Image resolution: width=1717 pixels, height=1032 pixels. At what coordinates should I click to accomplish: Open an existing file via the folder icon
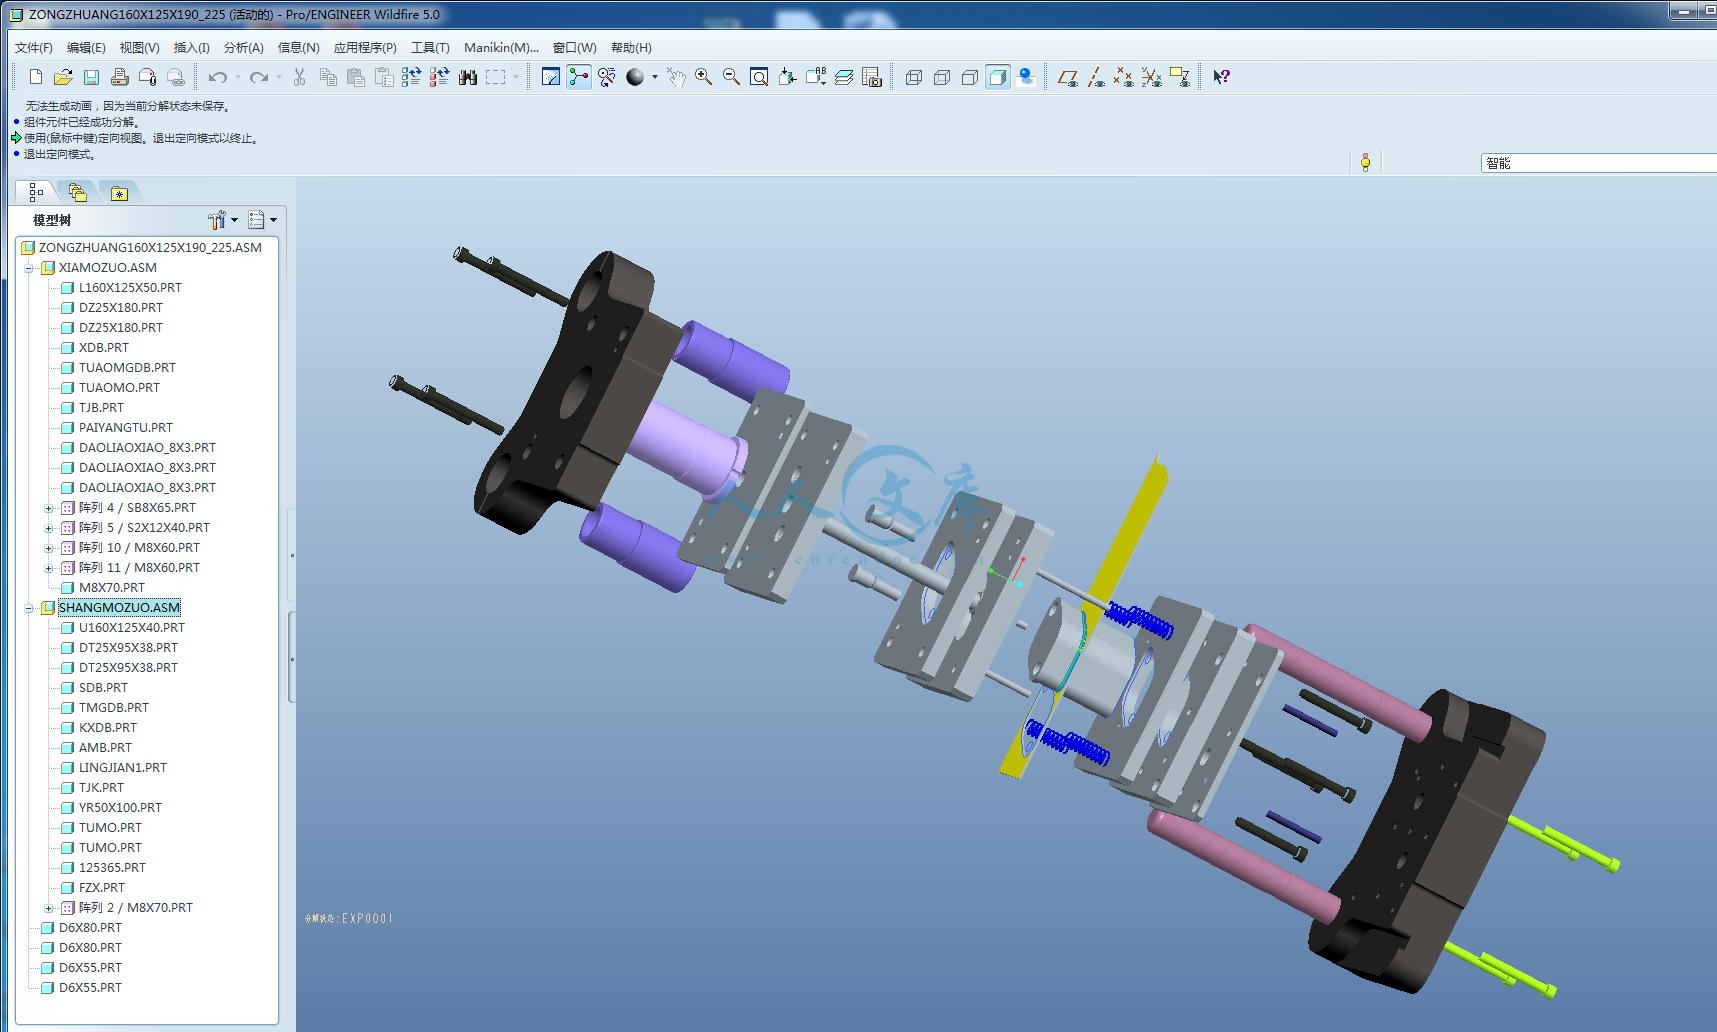(x=63, y=77)
